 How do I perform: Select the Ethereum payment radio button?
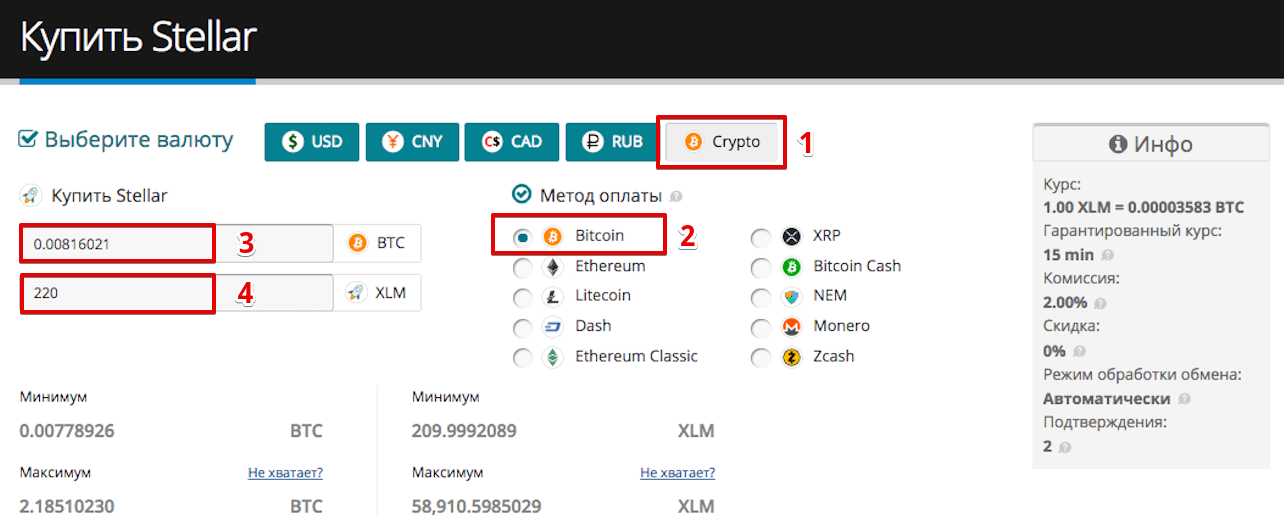pyautogui.click(x=522, y=267)
